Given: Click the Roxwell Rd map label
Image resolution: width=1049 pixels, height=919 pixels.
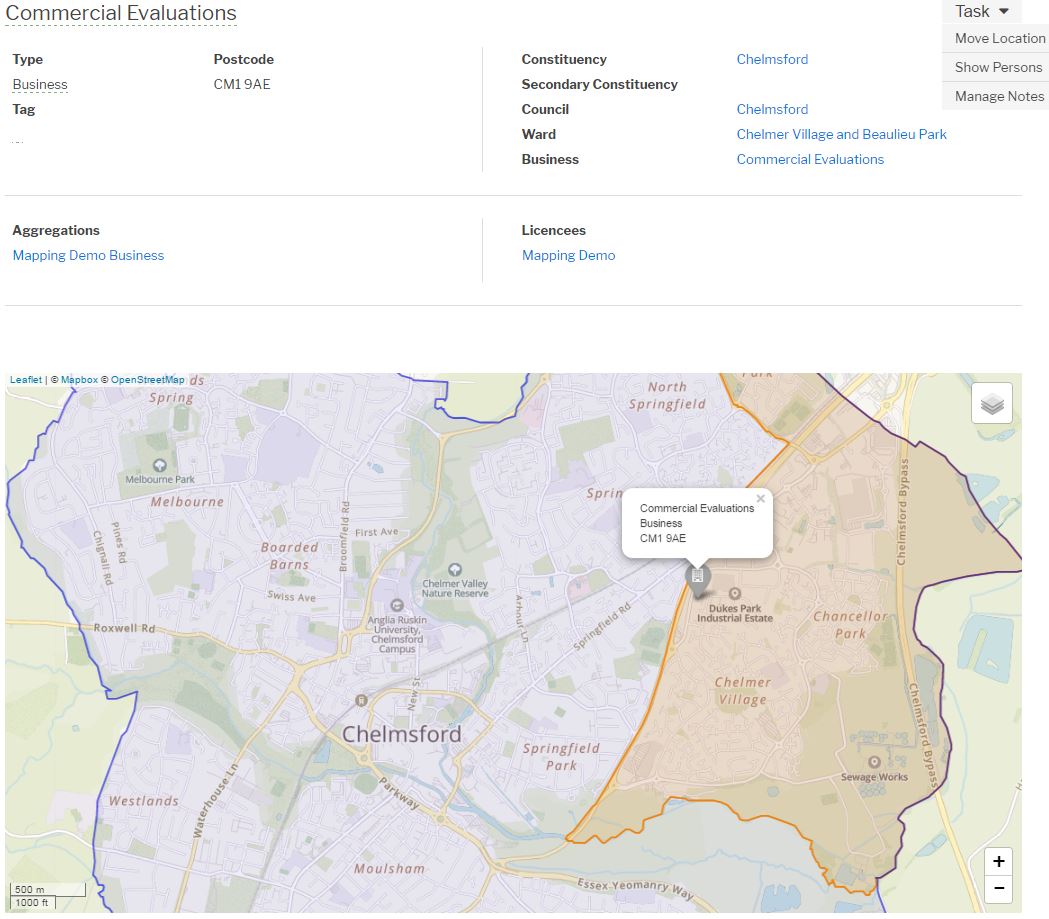Looking at the screenshot, I should (x=124, y=628).
